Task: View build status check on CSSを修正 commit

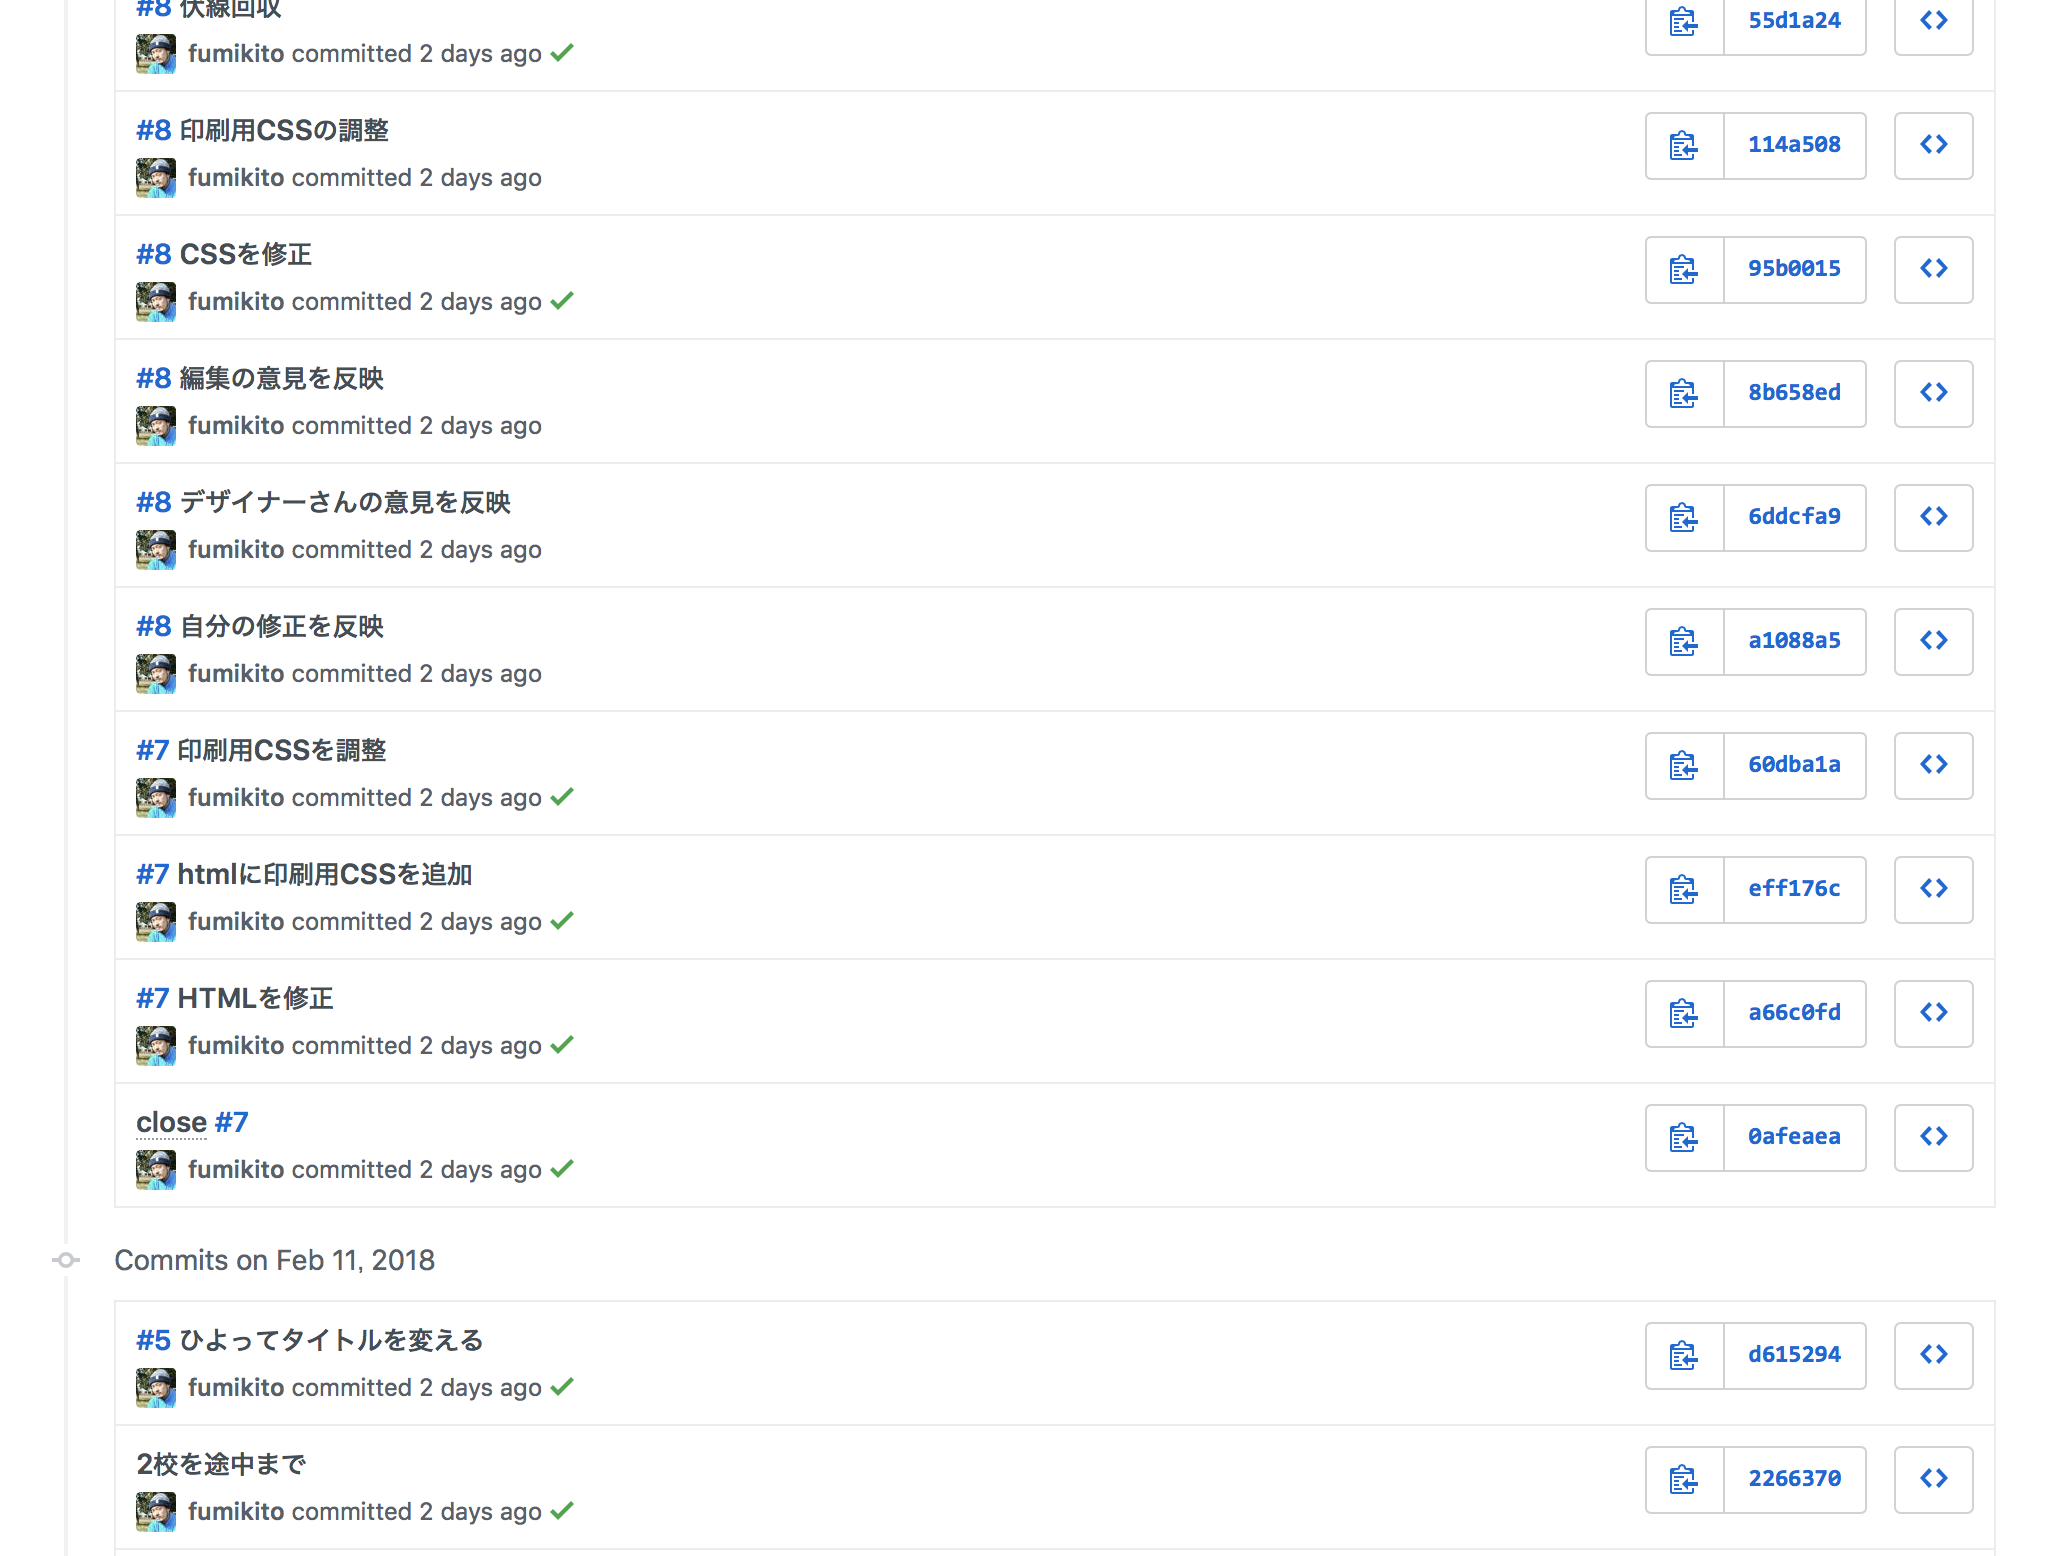Action: 562,300
